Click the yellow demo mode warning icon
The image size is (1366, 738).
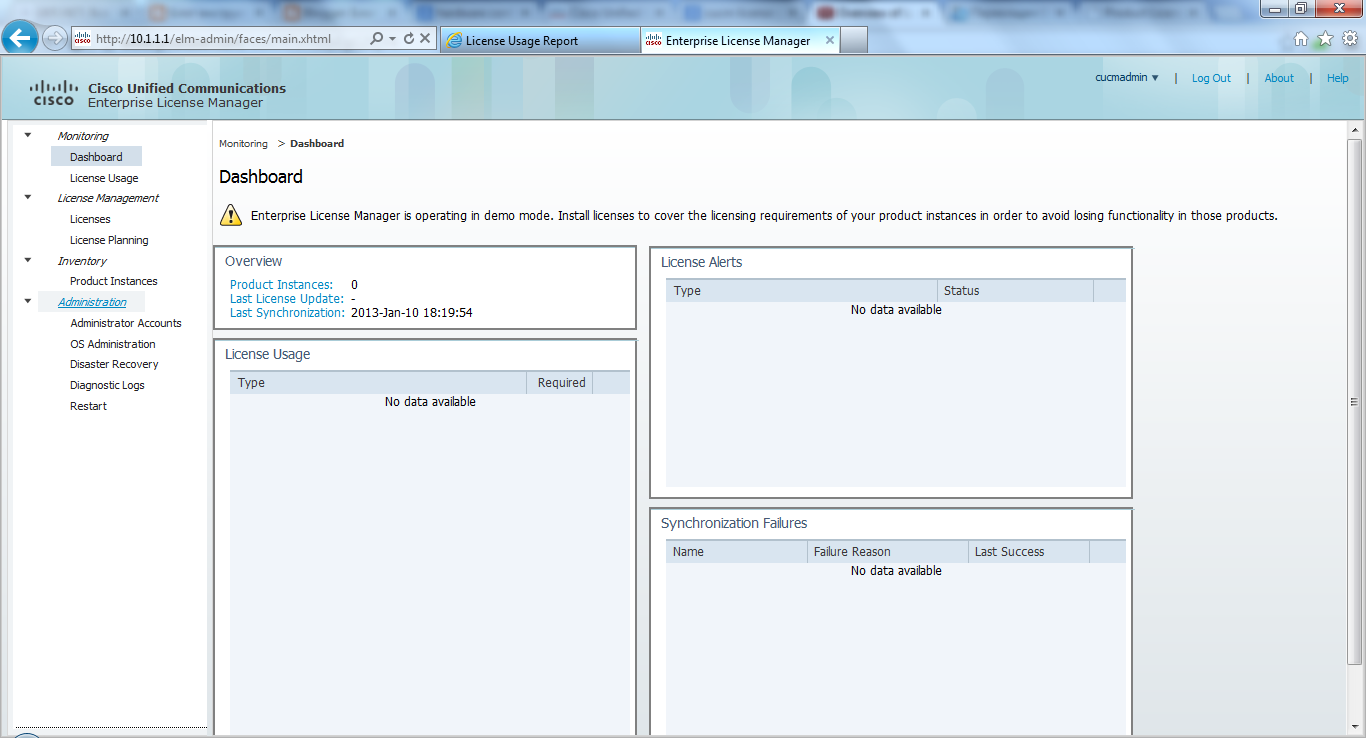(231, 214)
